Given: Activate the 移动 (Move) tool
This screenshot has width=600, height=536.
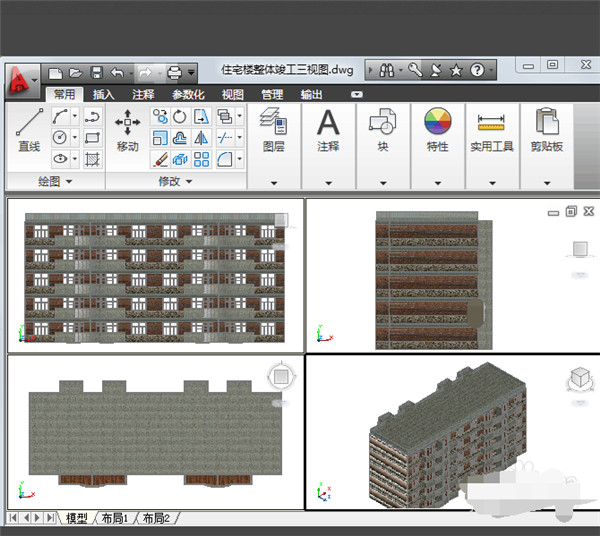Looking at the screenshot, I should [127, 124].
